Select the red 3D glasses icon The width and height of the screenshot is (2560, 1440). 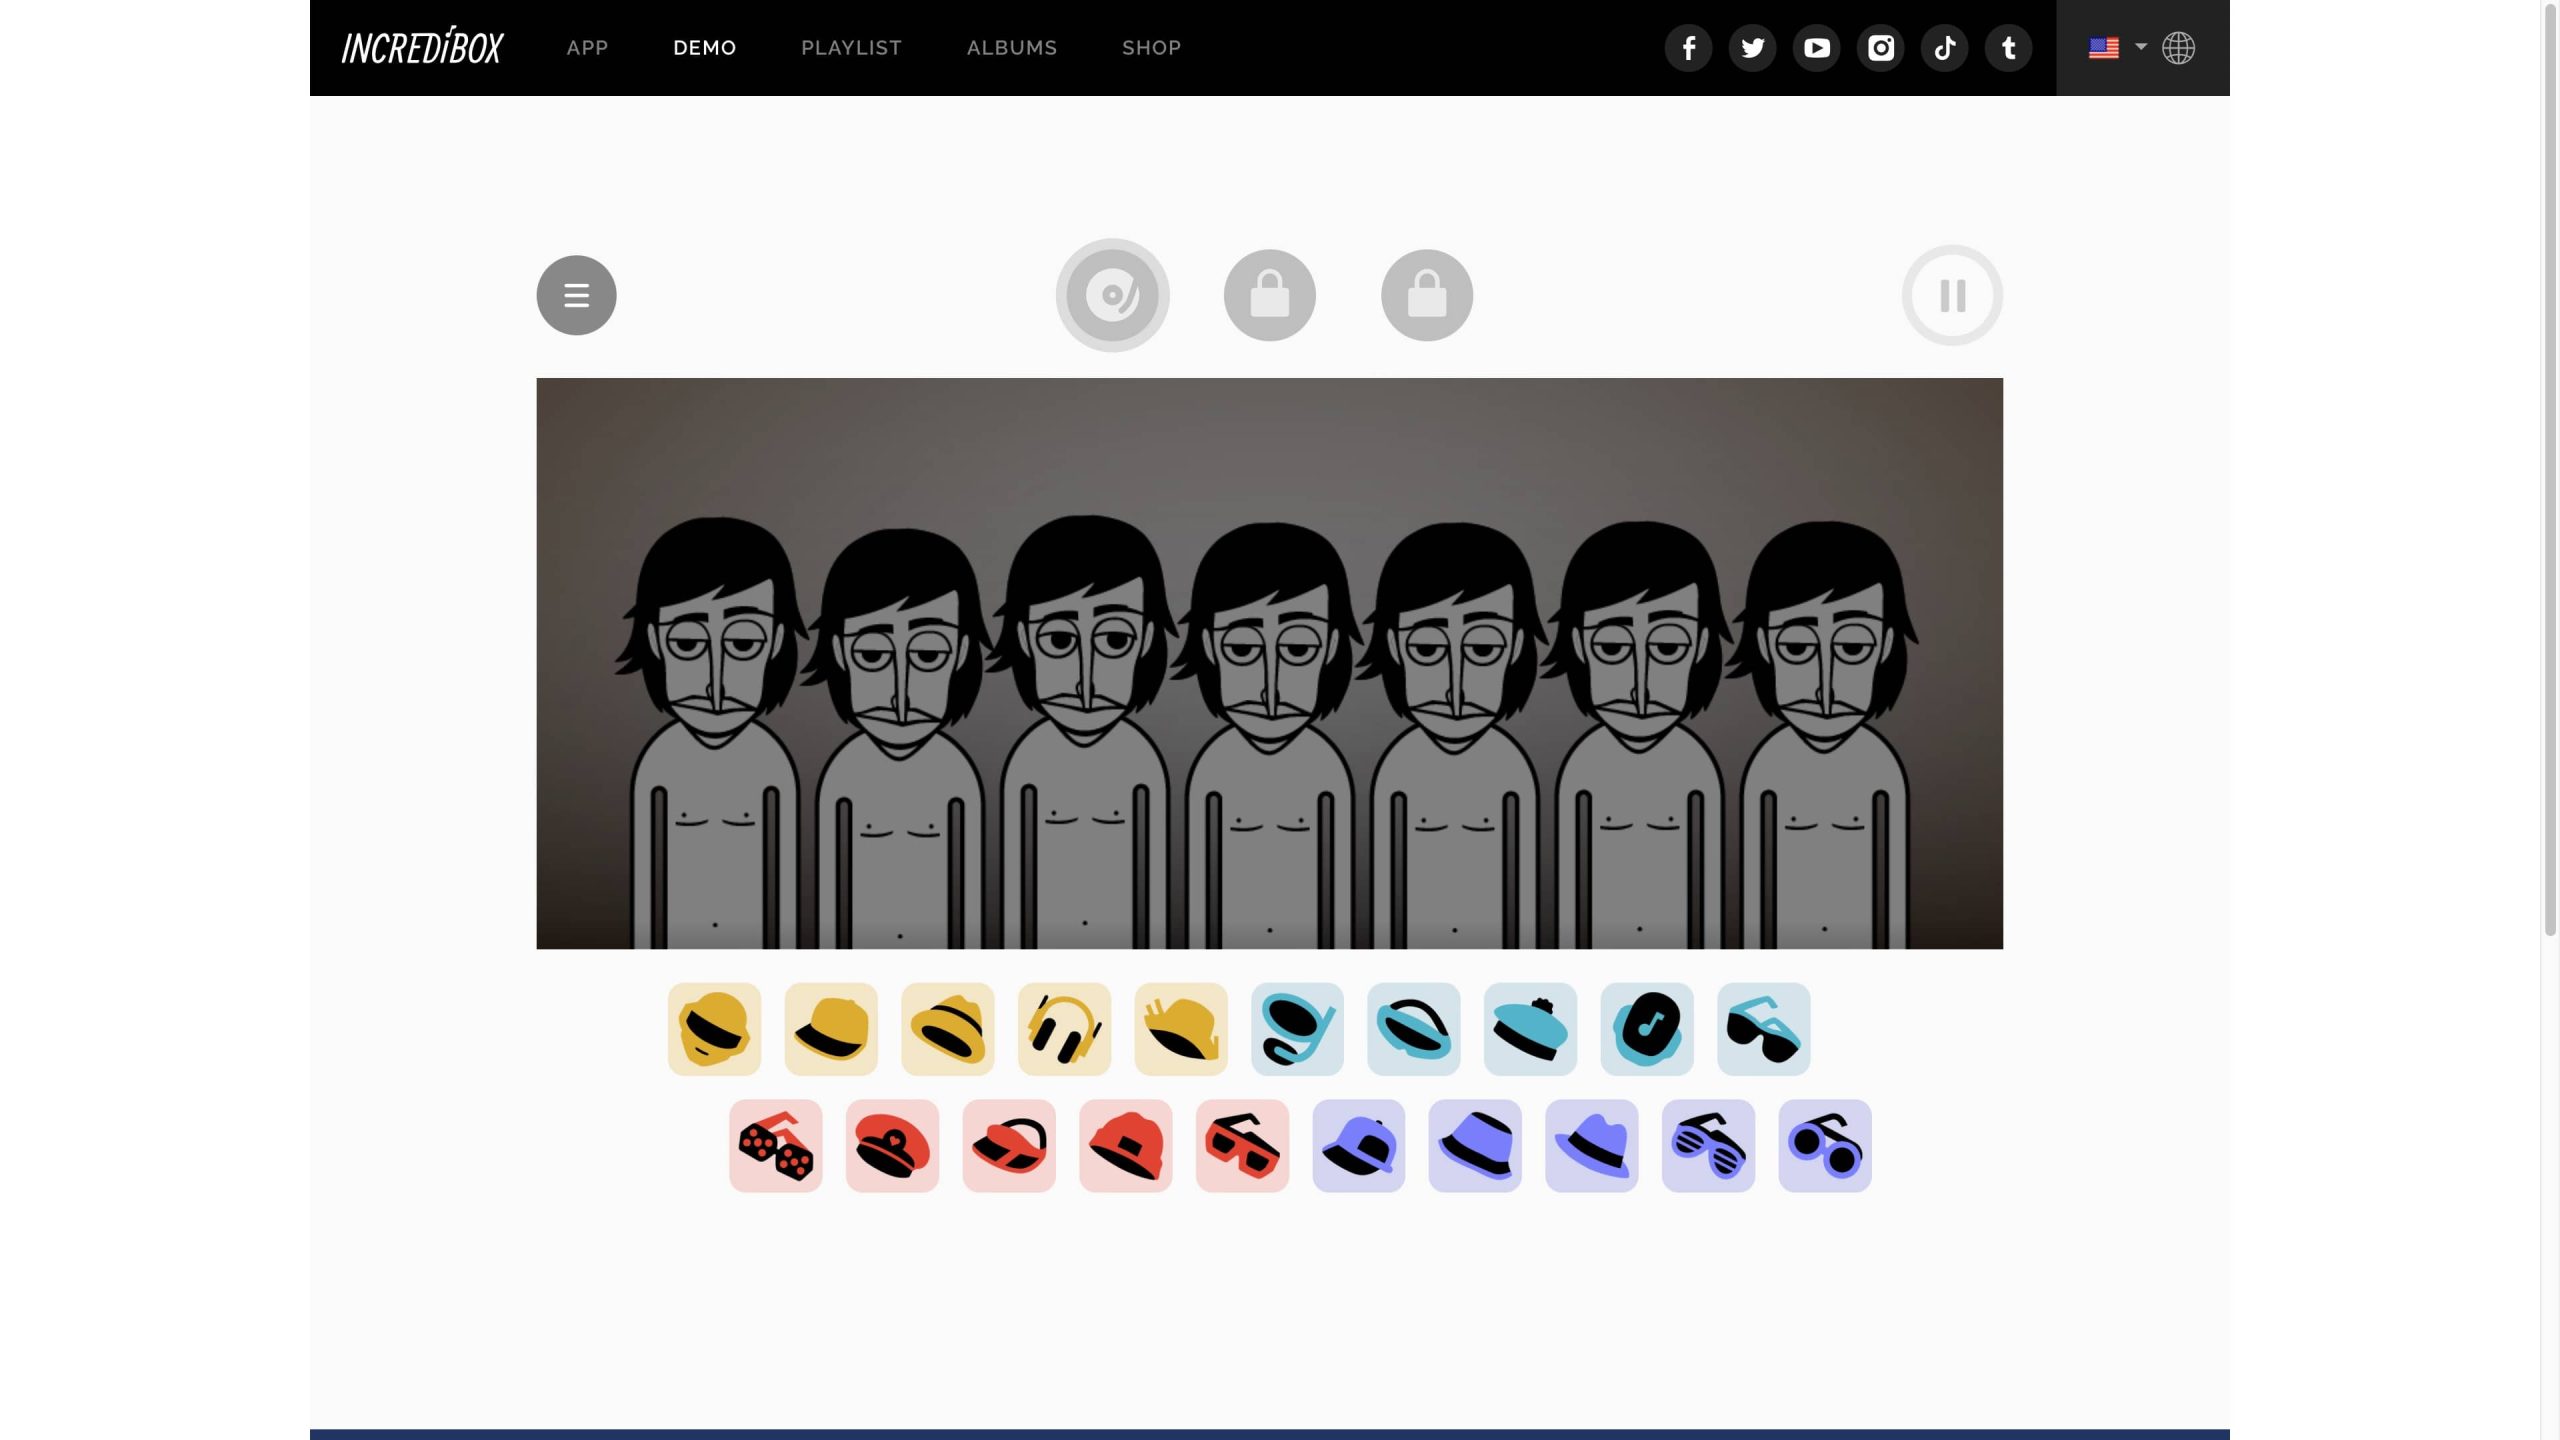(x=1242, y=1146)
